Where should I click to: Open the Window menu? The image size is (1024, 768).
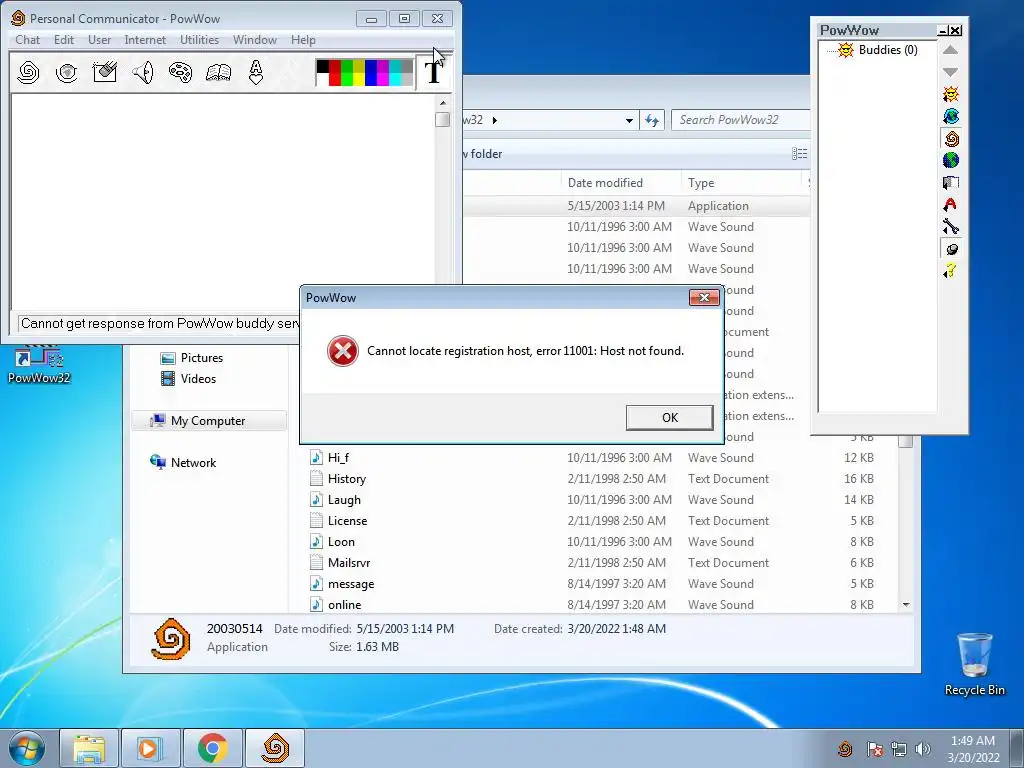(x=255, y=40)
